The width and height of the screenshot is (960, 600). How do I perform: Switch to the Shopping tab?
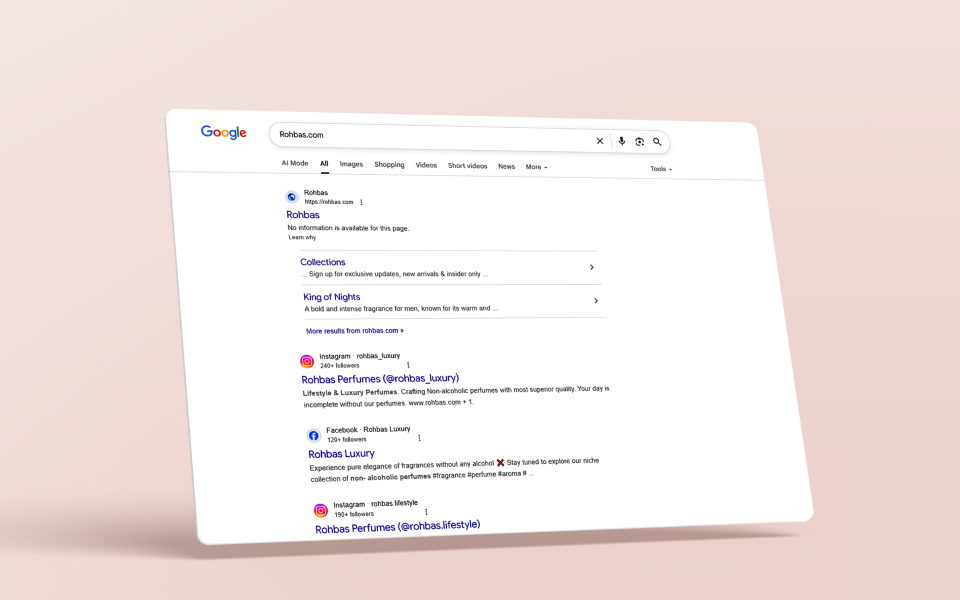click(389, 165)
